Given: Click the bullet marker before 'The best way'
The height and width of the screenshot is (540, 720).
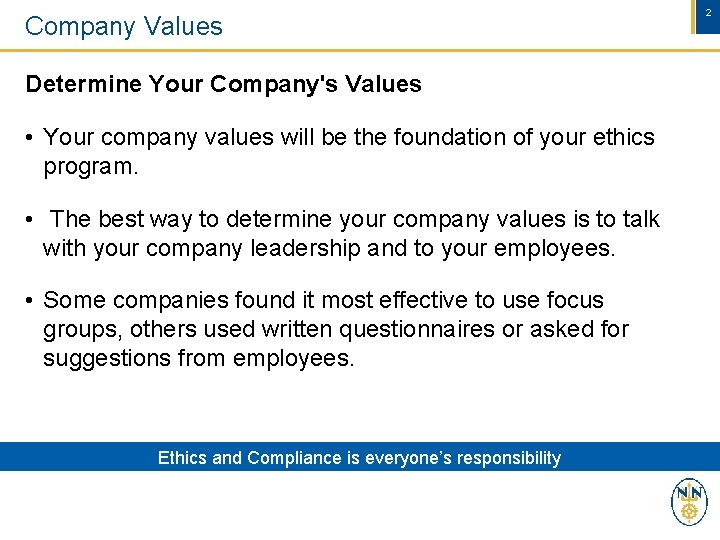Looking at the screenshot, I should pos(29,219).
